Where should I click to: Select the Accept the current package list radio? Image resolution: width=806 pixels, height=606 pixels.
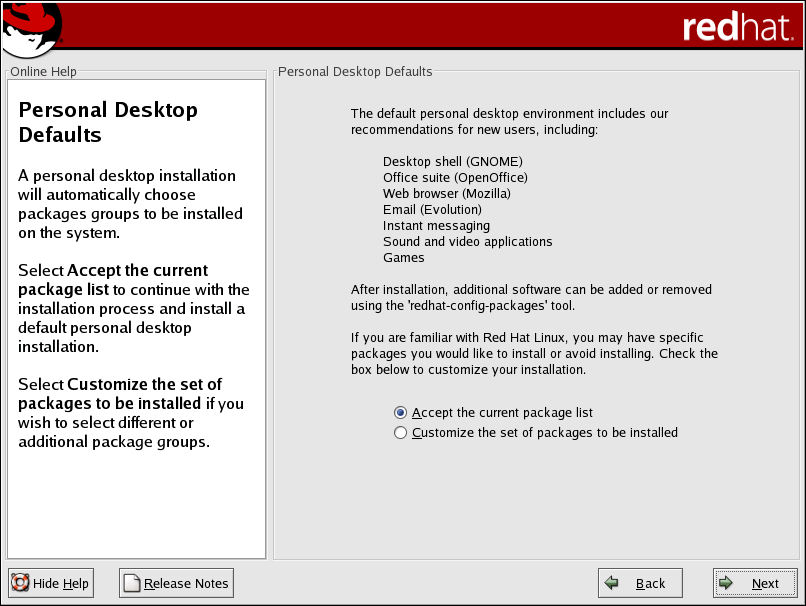tap(401, 413)
